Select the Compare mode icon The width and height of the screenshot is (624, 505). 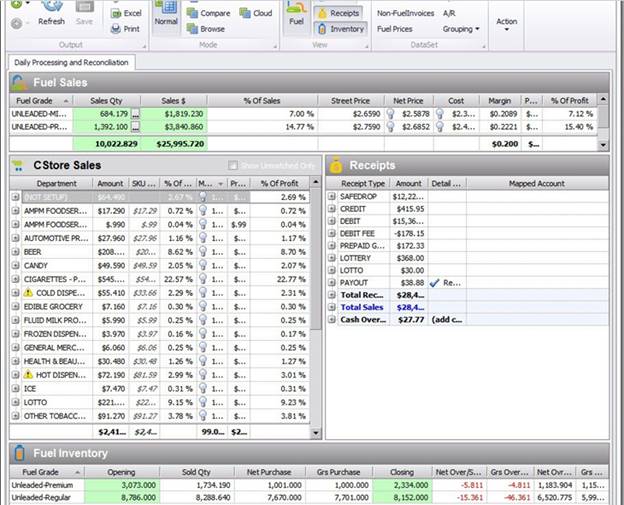(207, 13)
